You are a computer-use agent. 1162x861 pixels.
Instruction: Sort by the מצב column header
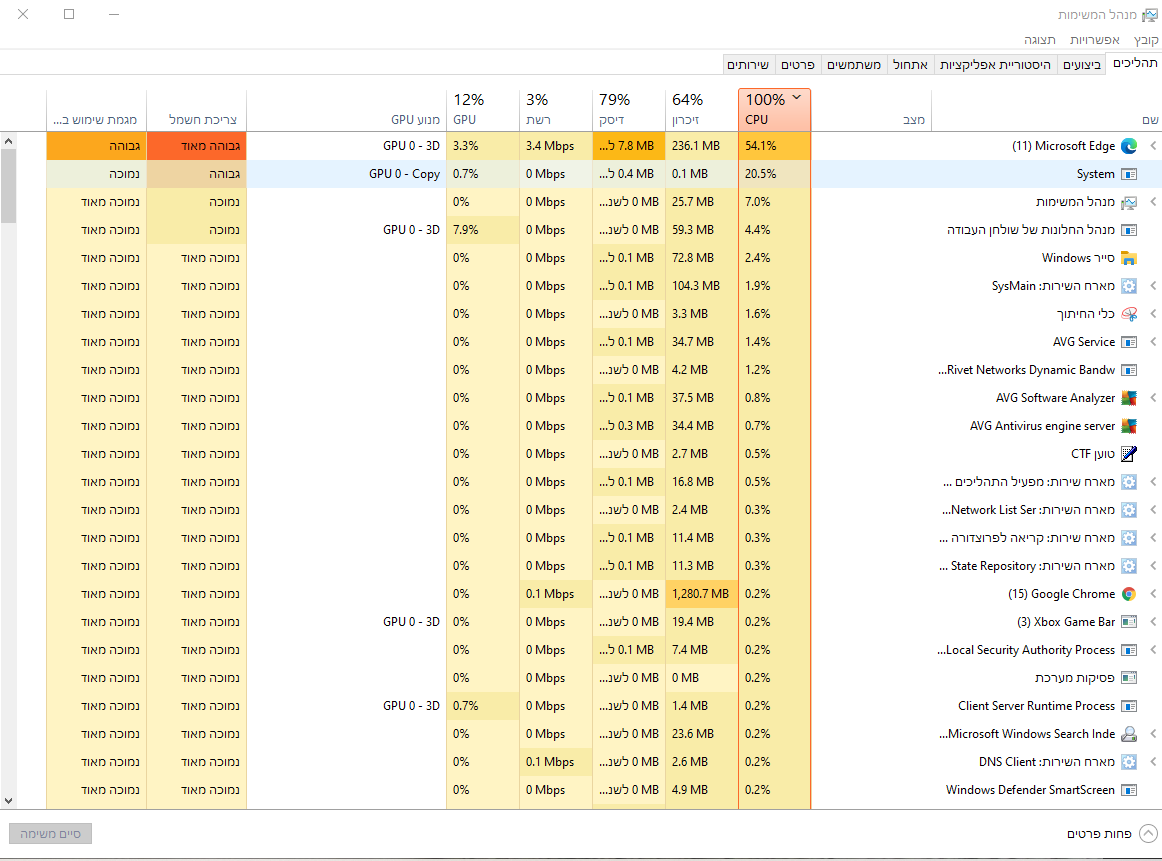click(x=871, y=110)
